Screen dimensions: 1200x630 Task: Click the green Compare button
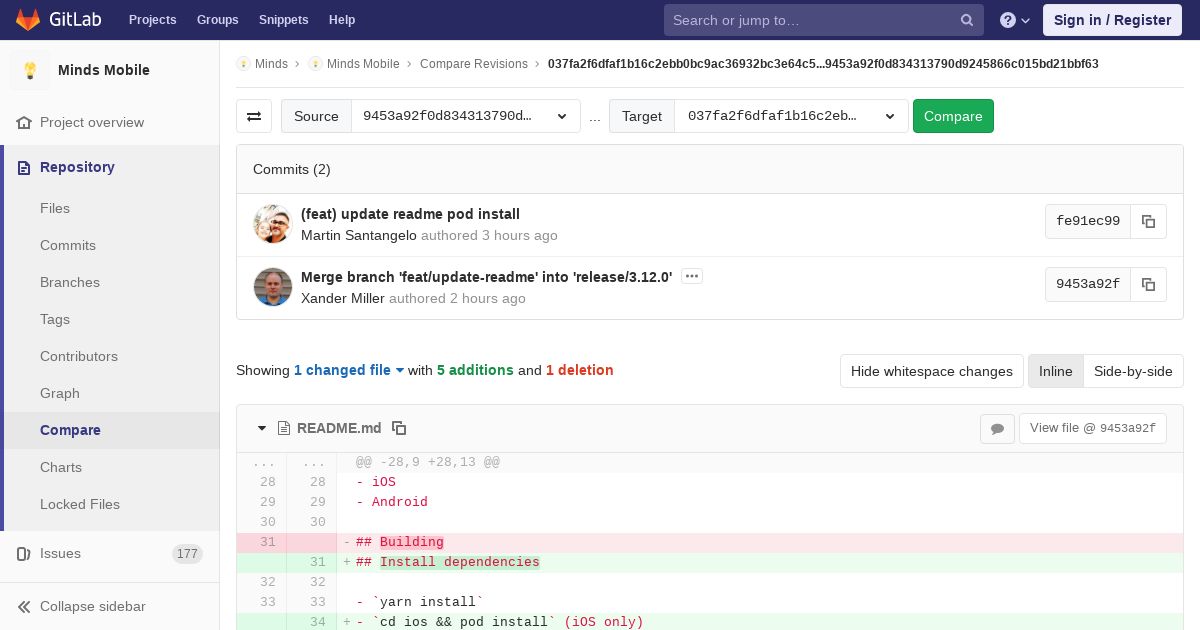[x=953, y=116]
